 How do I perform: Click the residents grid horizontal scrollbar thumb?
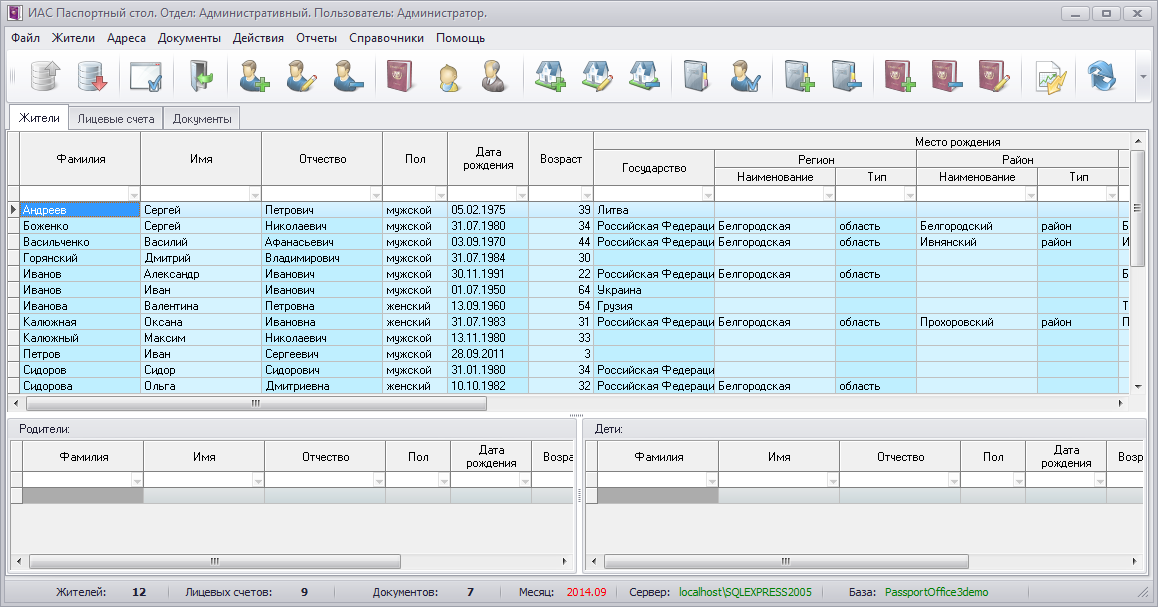click(255, 404)
